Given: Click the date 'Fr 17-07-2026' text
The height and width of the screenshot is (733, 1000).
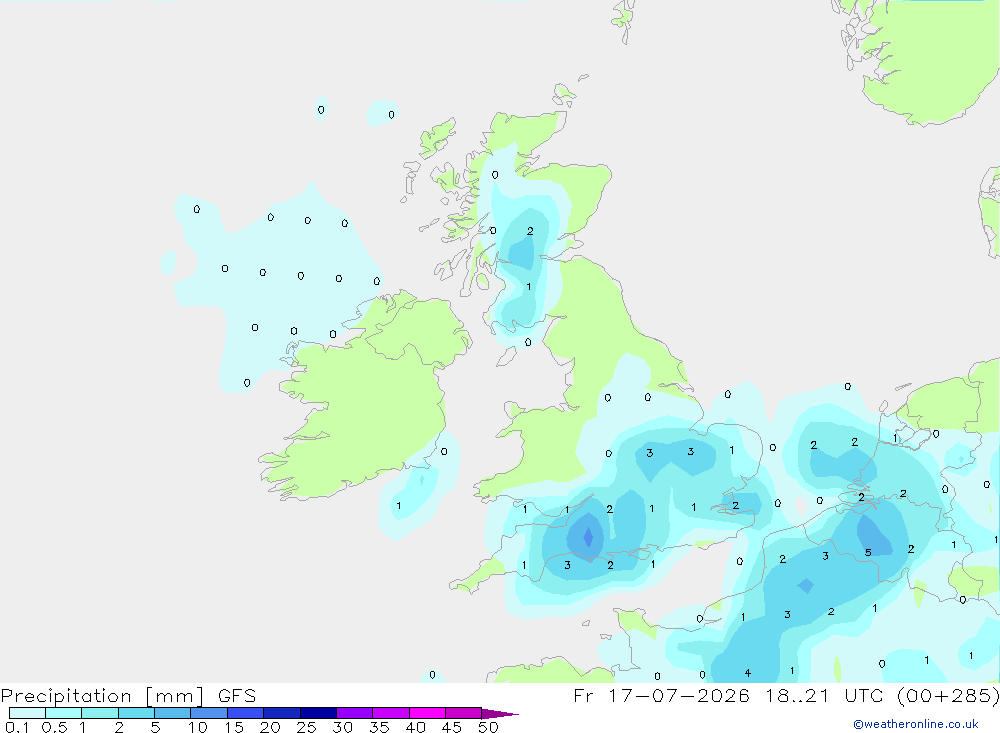Looking at the screenshot, I should [661, 695].
